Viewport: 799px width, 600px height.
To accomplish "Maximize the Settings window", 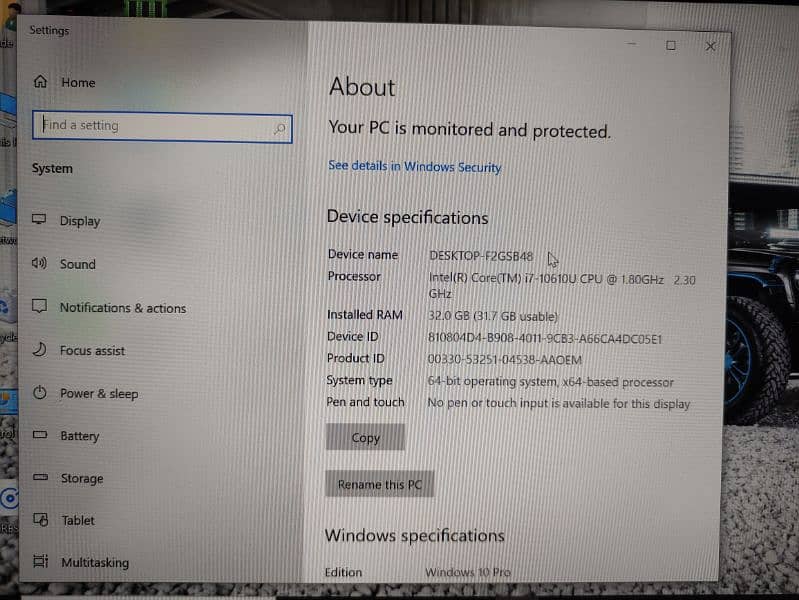I will [671, 46].
